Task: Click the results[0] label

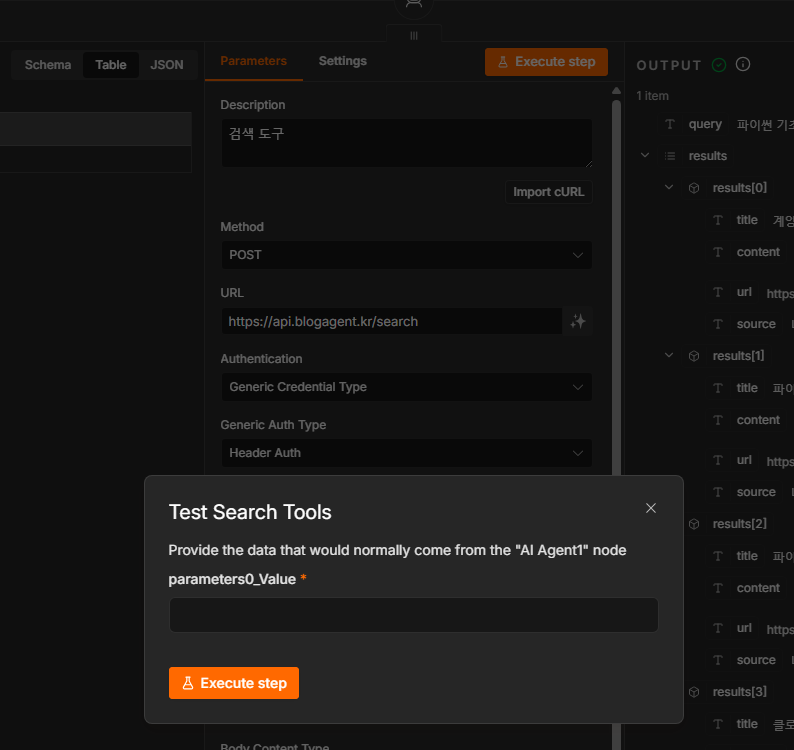Action: click(x=740, y=188)
